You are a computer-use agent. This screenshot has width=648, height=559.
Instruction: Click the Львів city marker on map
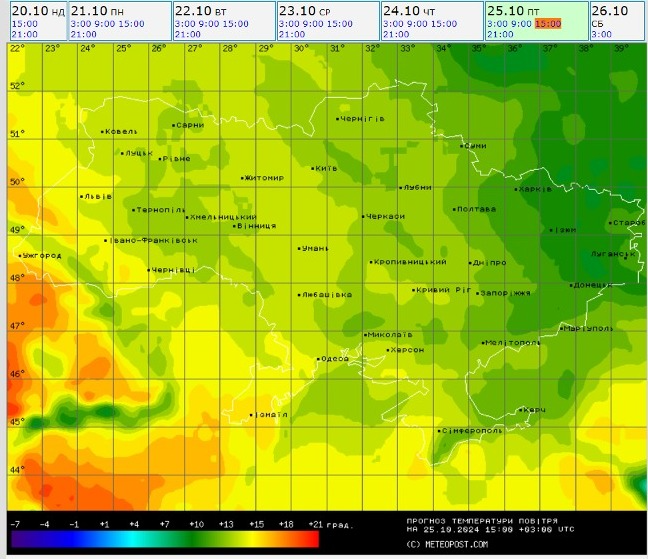tap(82, 196)
